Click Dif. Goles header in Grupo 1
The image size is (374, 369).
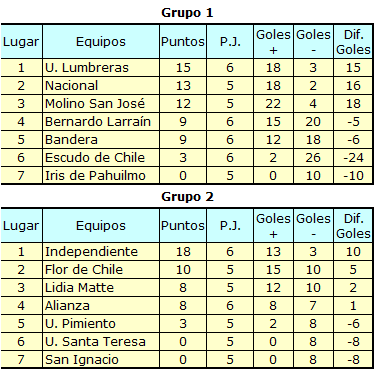point(353,42)
